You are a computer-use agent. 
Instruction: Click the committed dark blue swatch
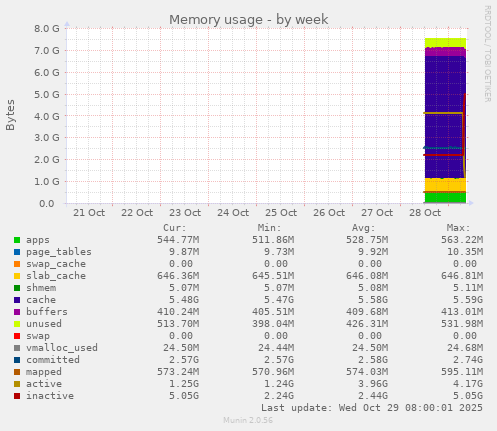click(x=17, y=360)
